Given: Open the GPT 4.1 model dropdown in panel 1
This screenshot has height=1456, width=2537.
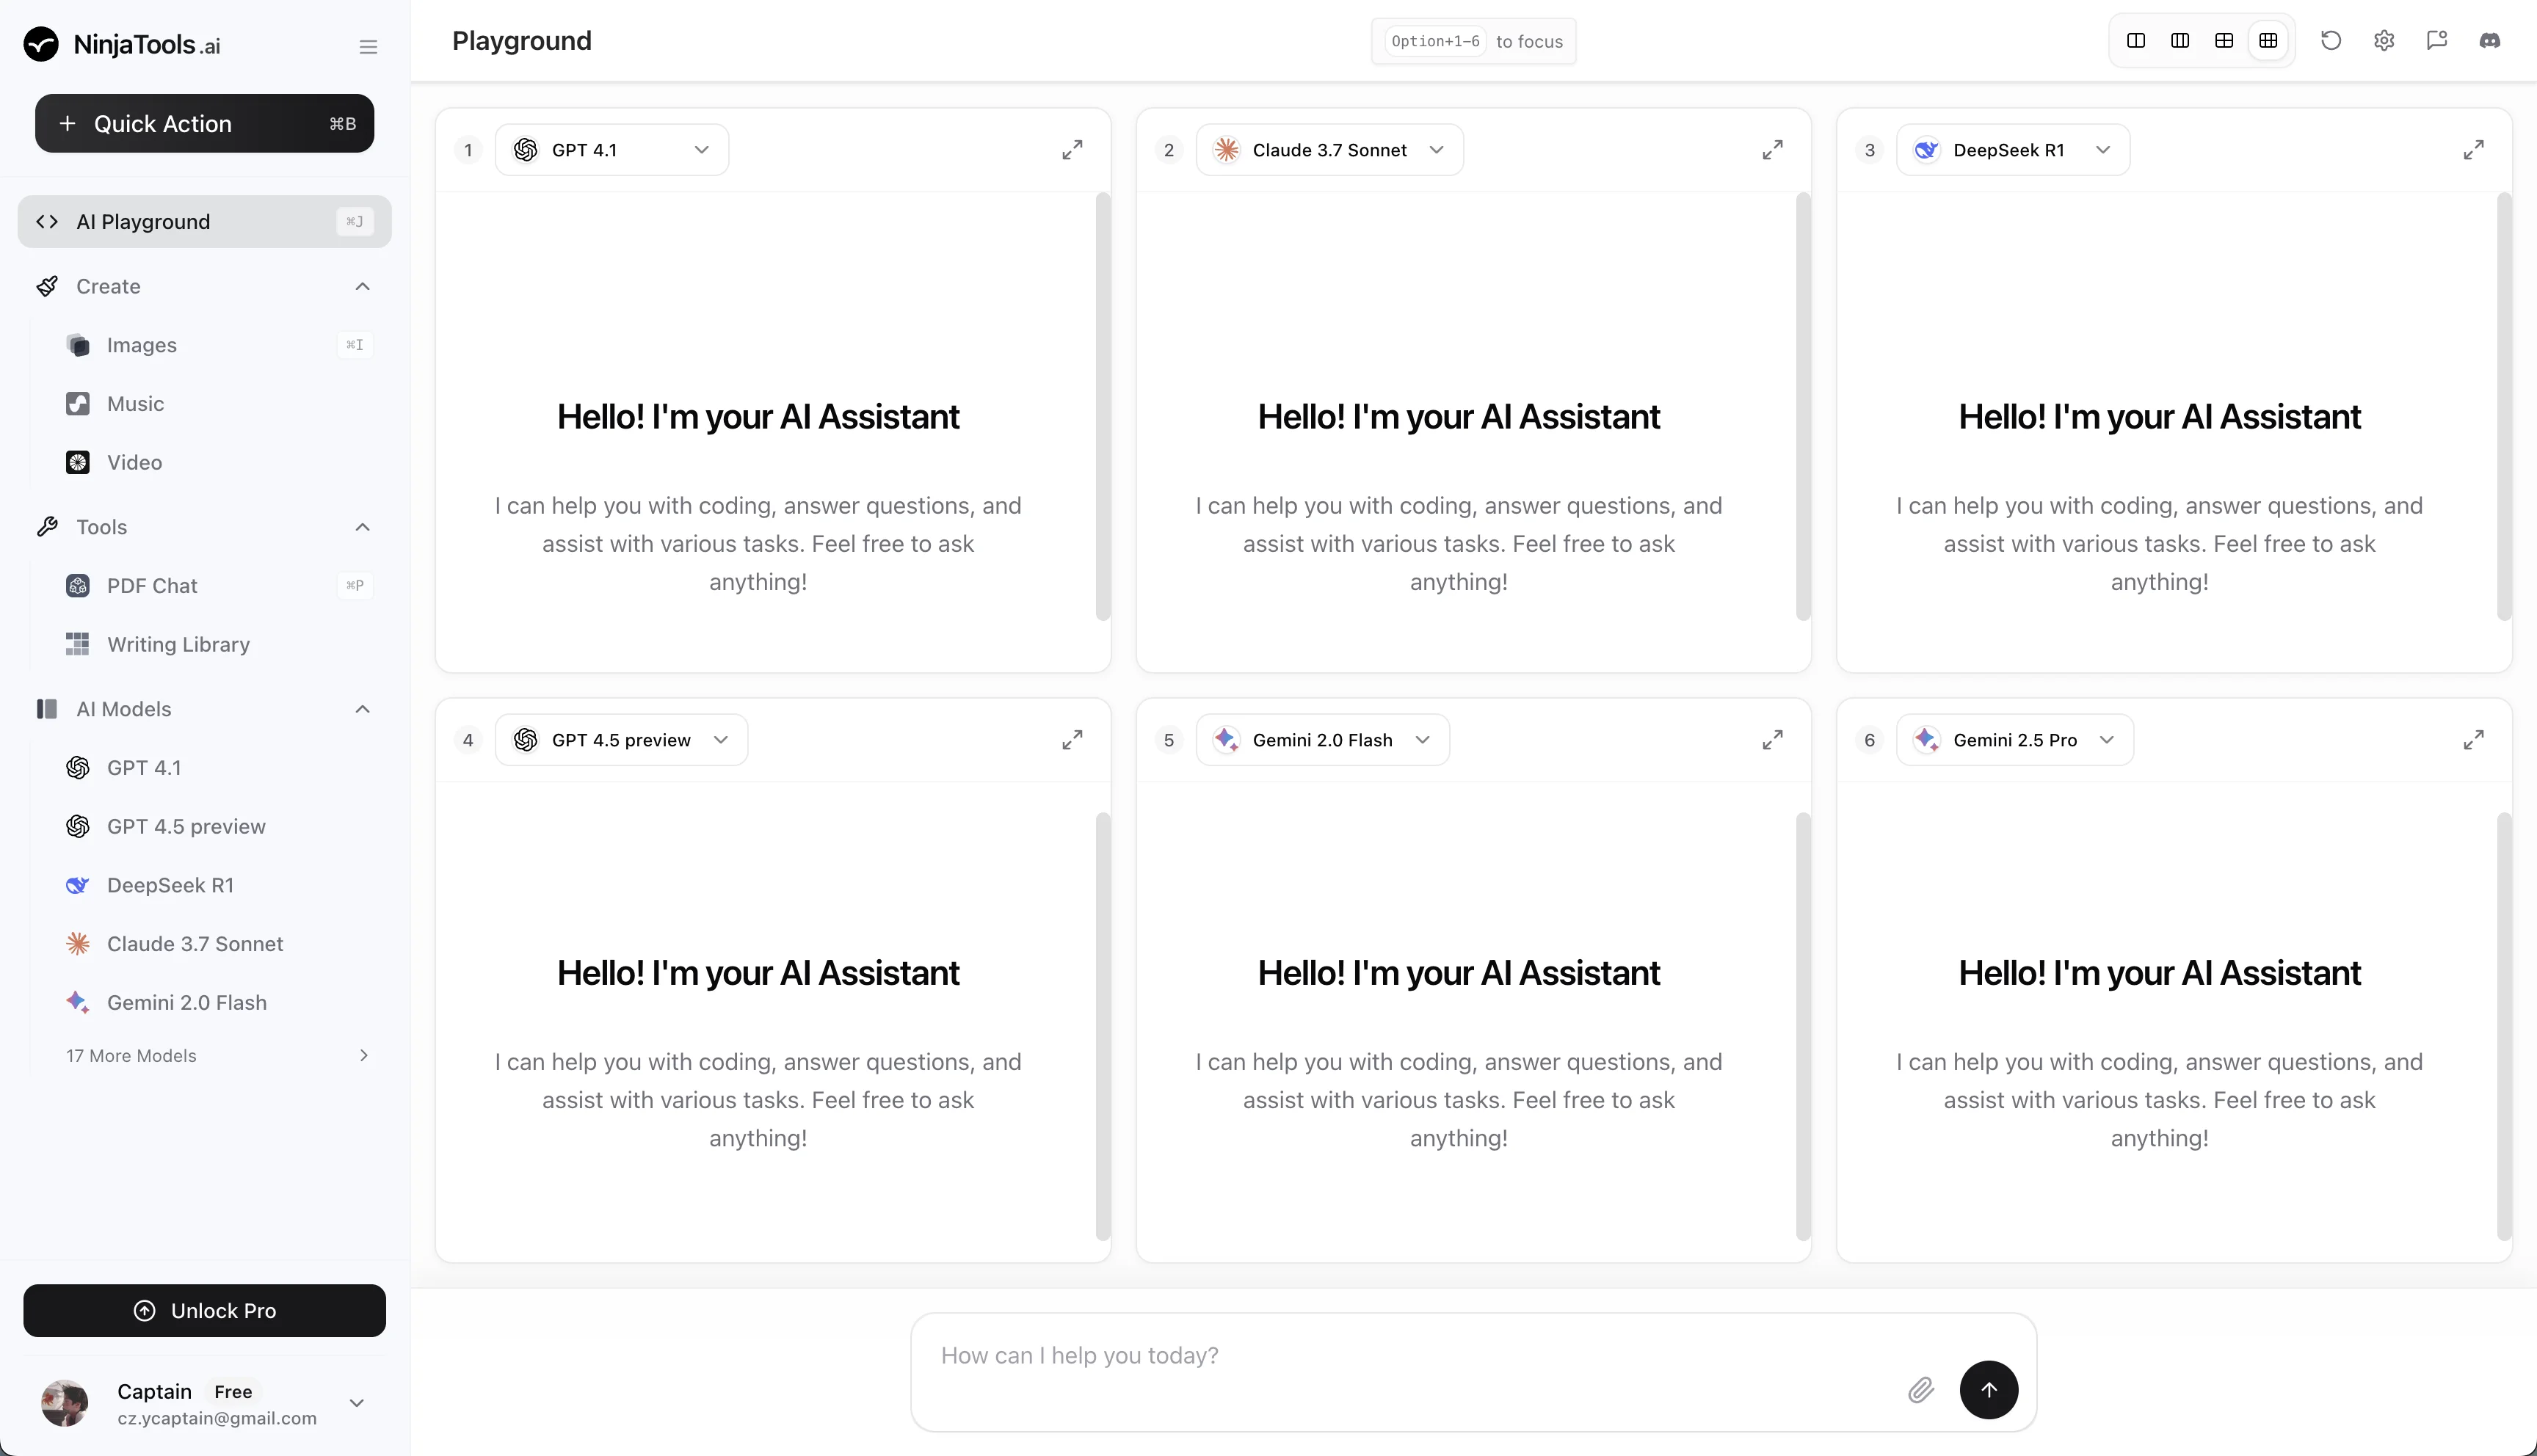Looking at the screenshot, I should [x=612, y=150].
